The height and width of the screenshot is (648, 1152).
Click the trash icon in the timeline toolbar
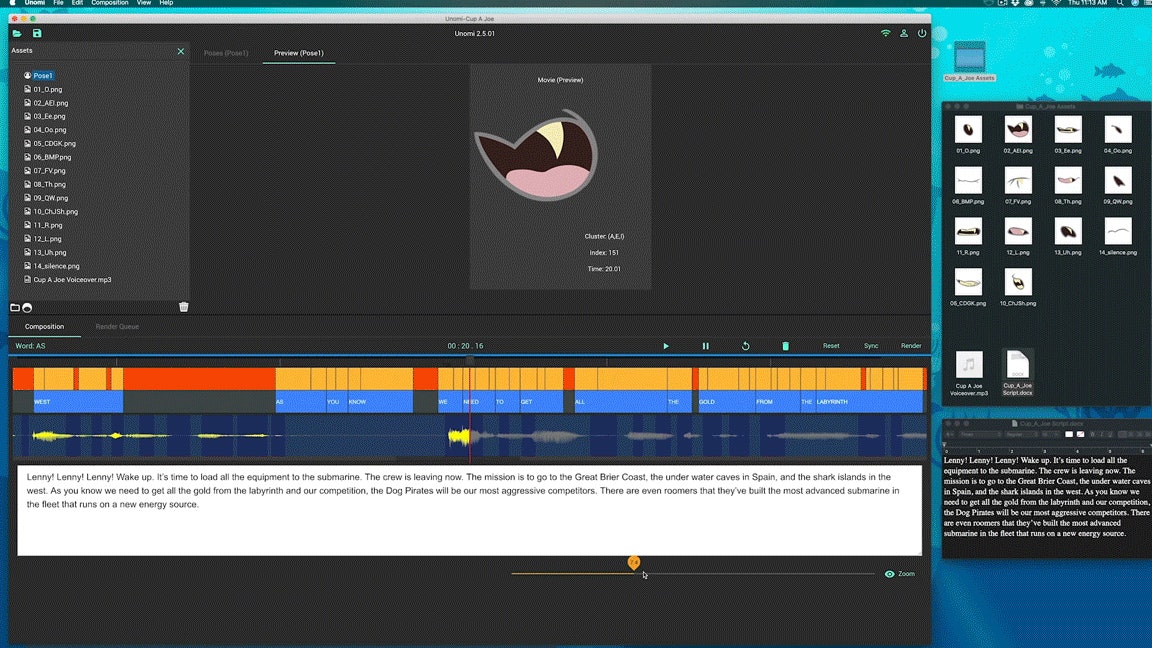pos(785,346)
